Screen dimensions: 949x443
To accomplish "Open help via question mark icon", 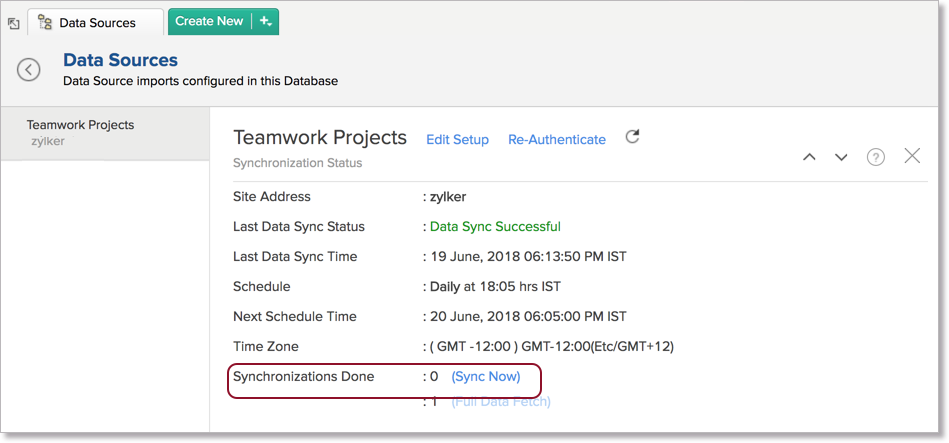I will coord(876,157).
